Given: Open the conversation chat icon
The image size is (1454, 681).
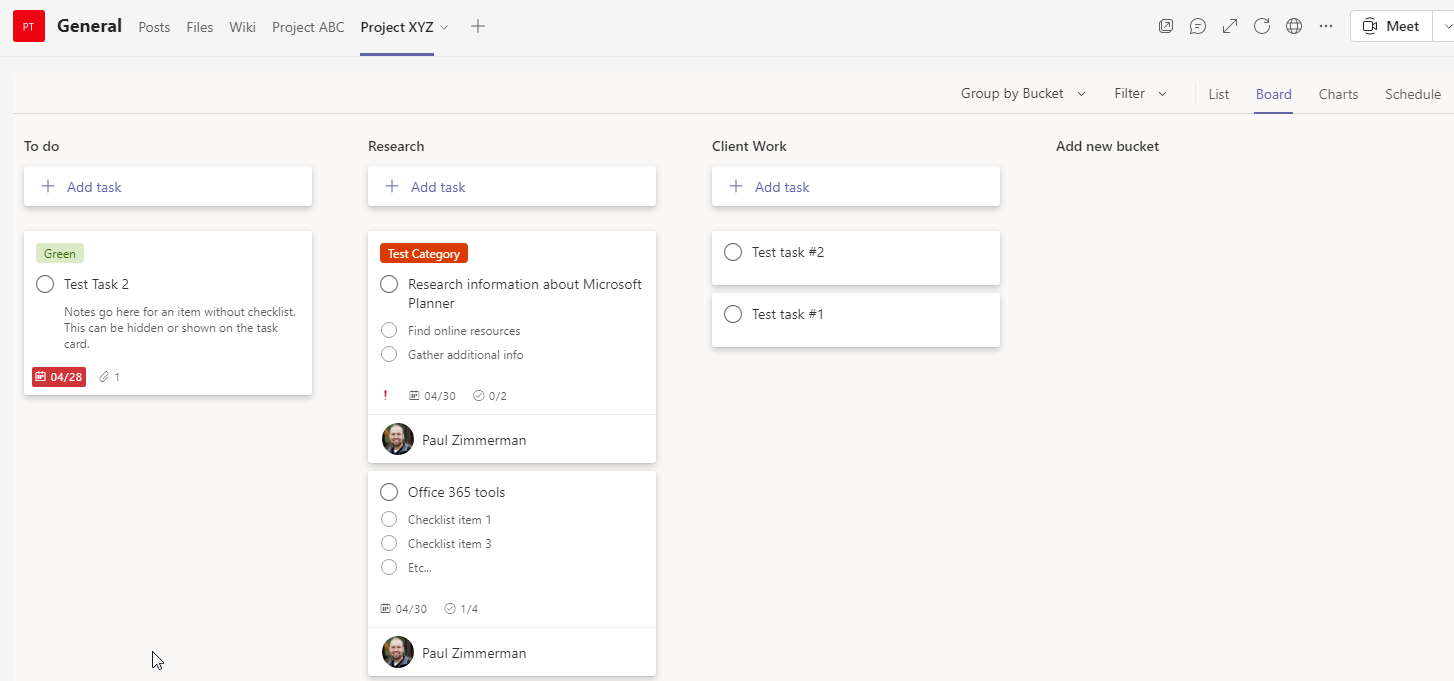Looking at the screenshot, I should coord(1198,26).
